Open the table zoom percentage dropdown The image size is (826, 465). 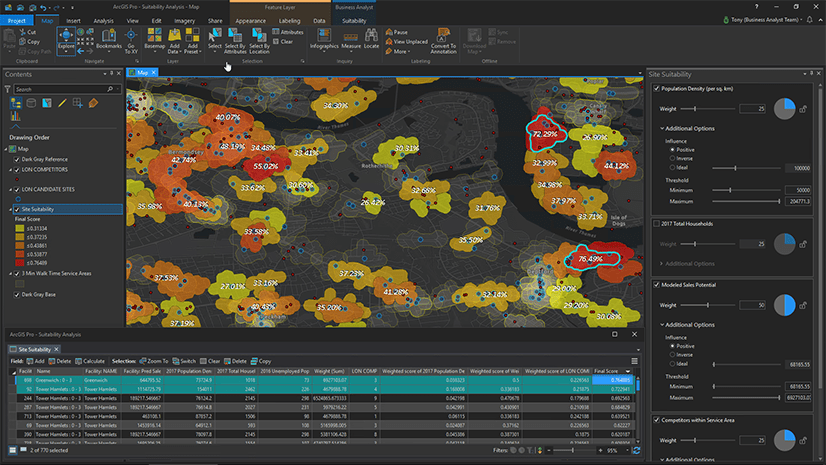[627, 450]
